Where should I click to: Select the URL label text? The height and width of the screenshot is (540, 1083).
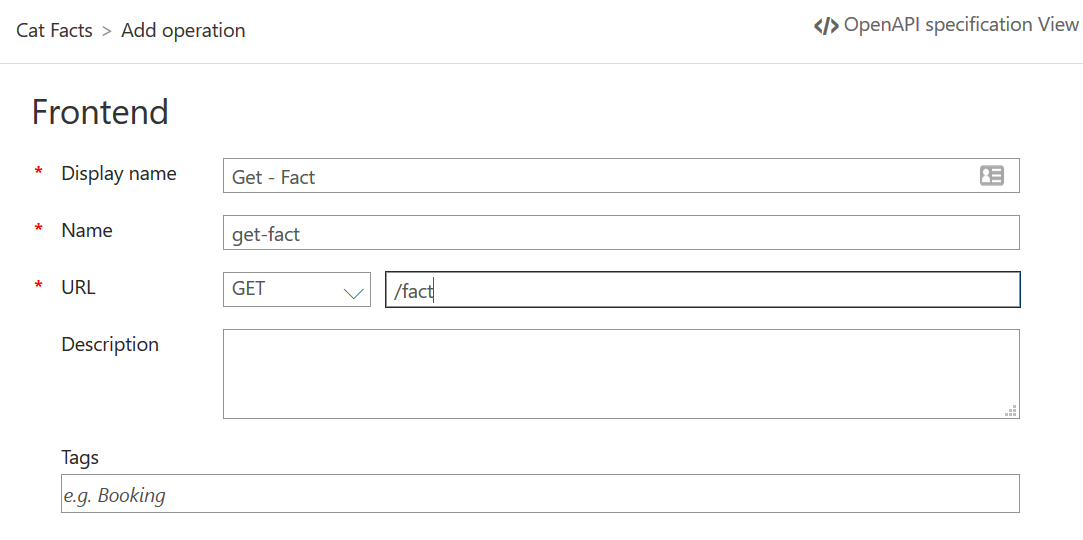[x=78, y=288]
